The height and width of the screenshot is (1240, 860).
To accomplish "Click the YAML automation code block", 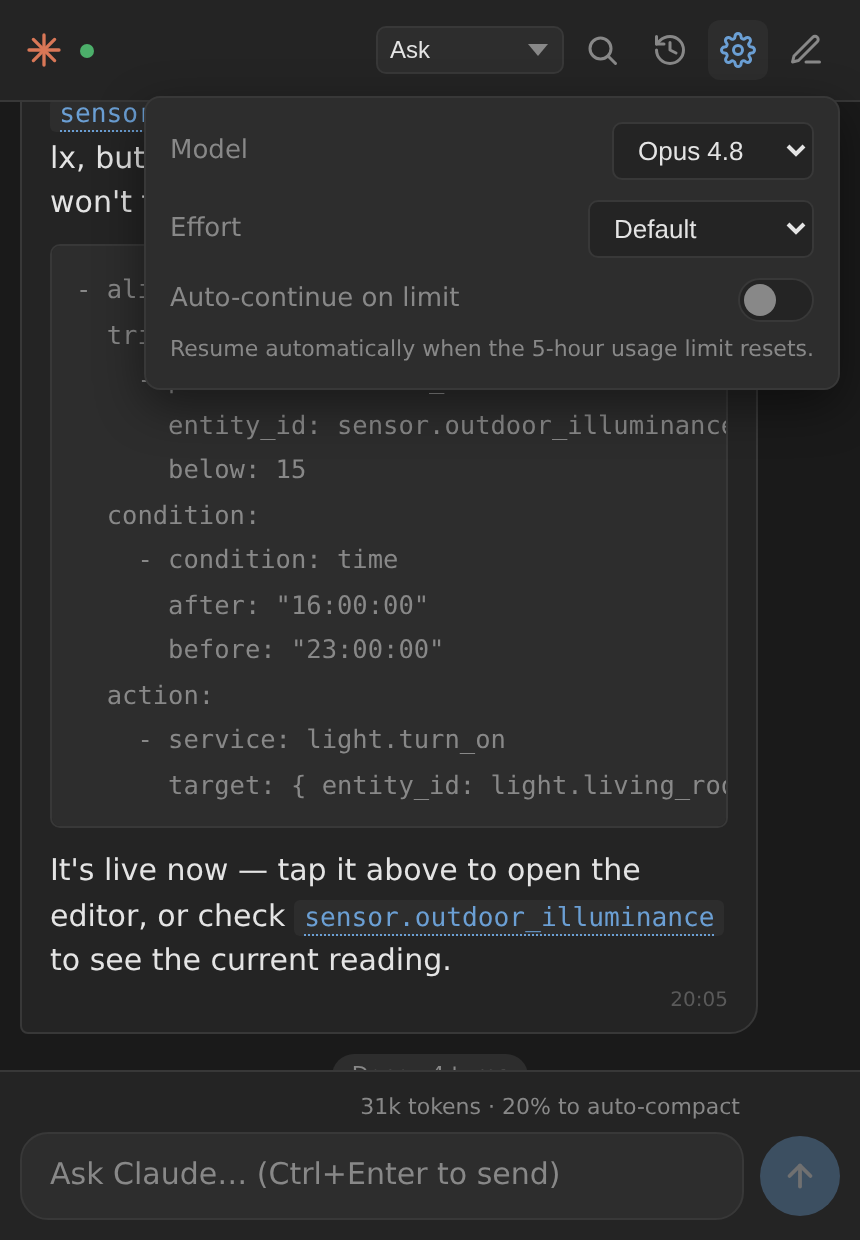I will (x=389, y=536).
